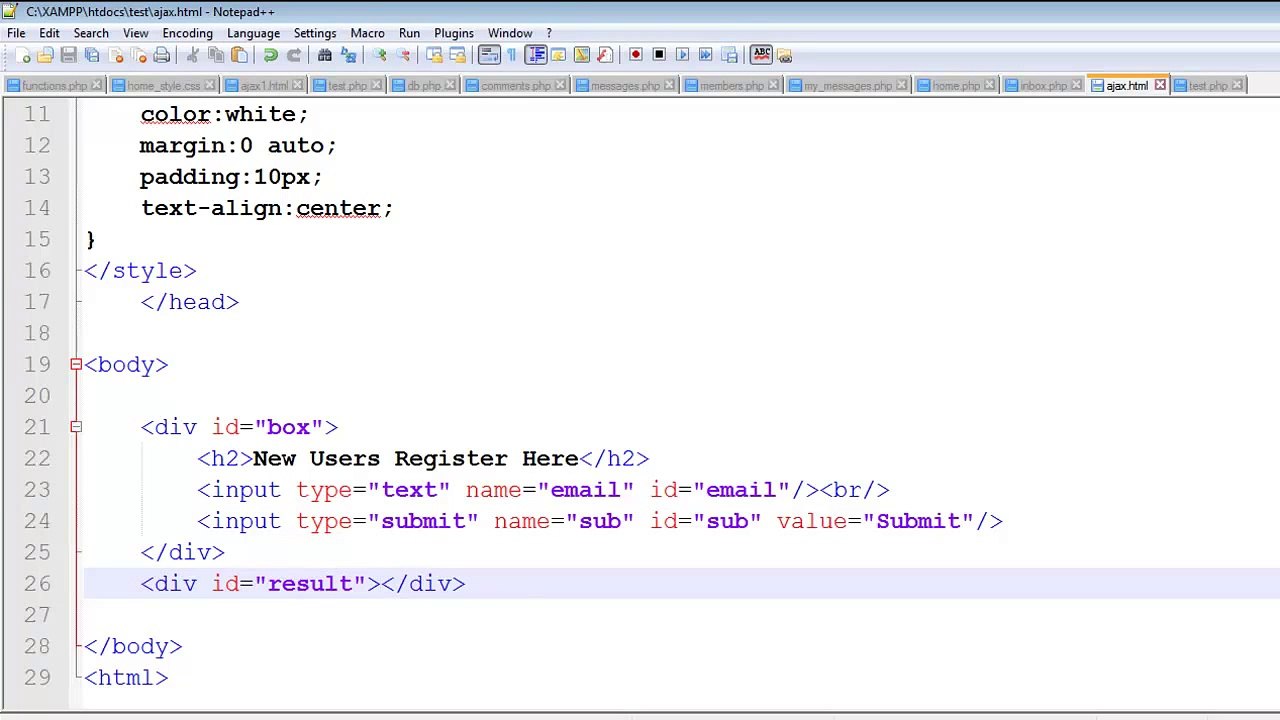Open the Function List icon
Screen dimensions: 1280x720
click(x=604, y=55)
